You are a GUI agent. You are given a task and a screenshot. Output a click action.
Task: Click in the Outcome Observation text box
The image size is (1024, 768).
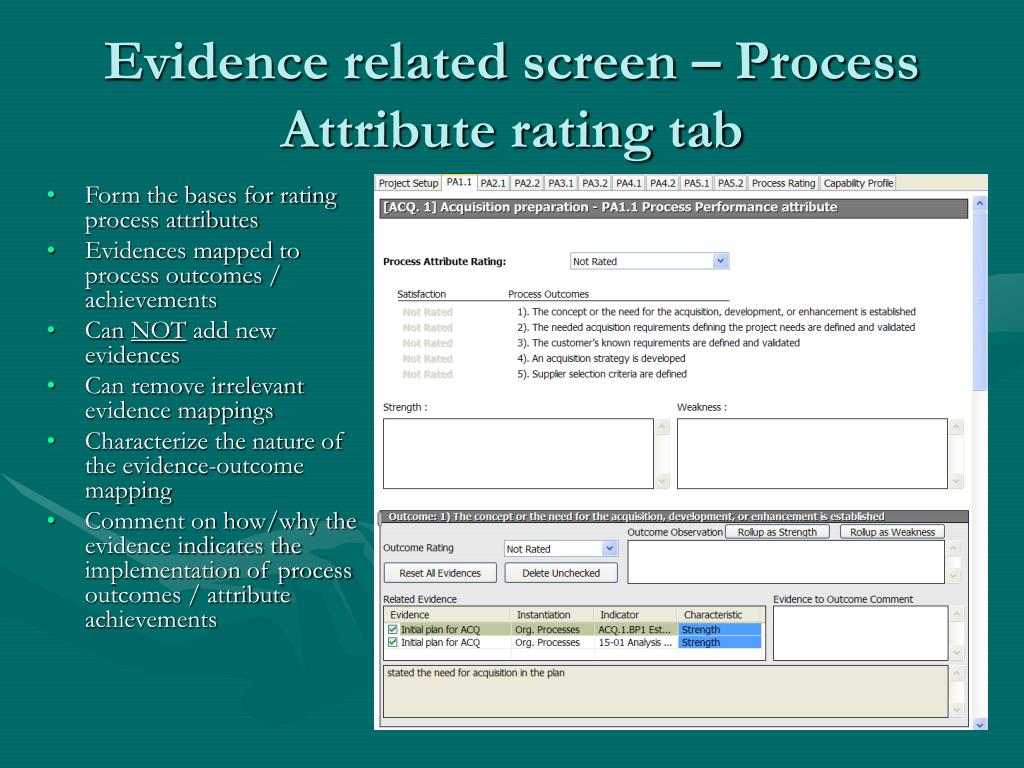pyautogui.click(x=786, y=562)
